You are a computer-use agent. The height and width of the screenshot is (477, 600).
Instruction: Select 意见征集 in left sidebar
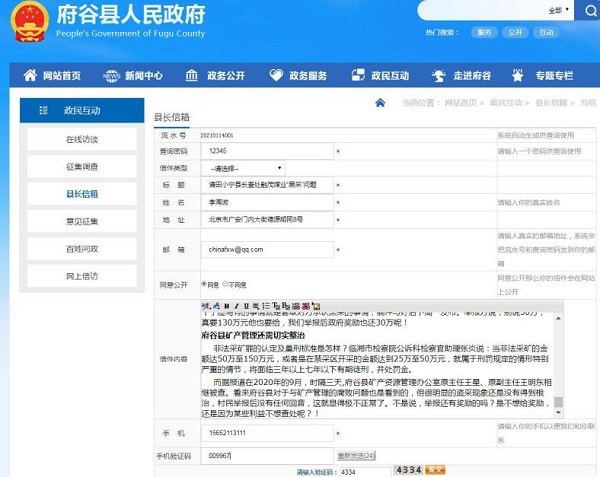pyautogui.click(x=82, y=220)
